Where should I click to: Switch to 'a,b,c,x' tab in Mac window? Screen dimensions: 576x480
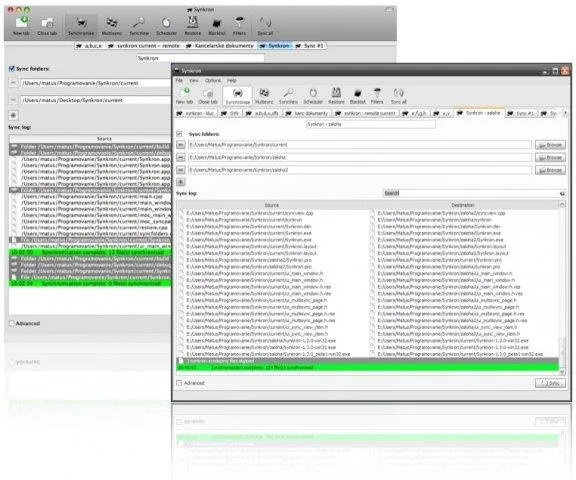click(90, 46)
